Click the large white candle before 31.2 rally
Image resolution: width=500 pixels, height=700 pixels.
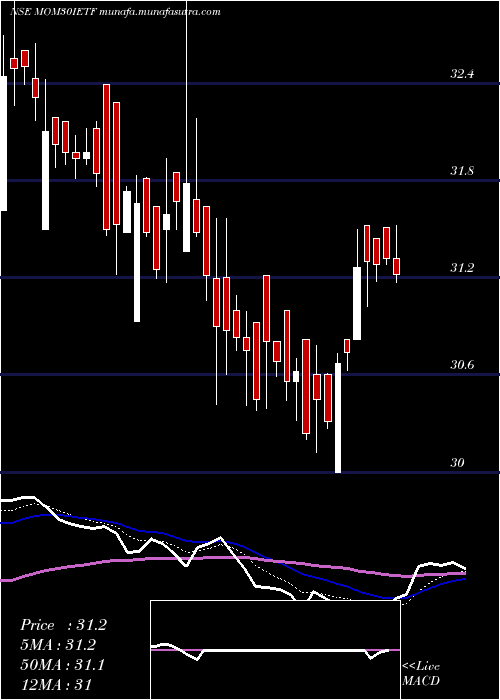(x=357, y=303)
